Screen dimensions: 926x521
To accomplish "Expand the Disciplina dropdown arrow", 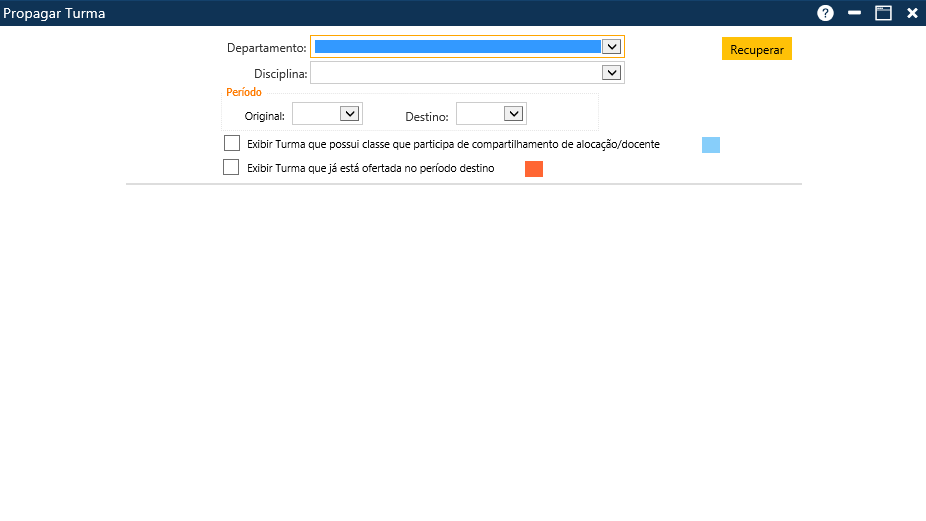I will coord(611,73).
